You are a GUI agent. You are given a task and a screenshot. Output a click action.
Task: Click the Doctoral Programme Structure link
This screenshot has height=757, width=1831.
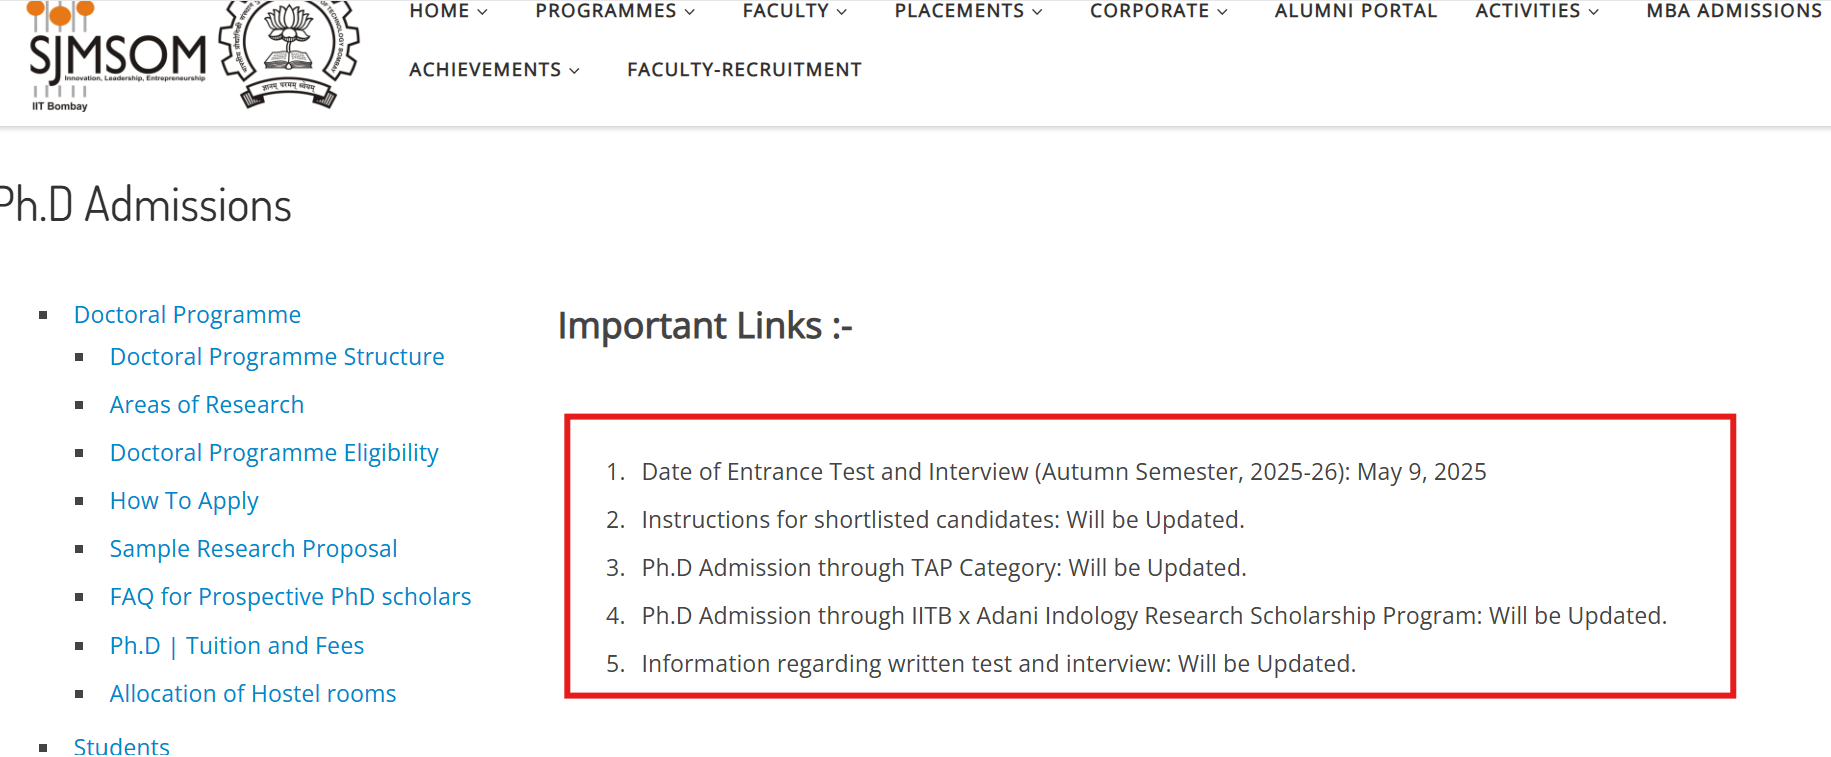click(277, 356)
